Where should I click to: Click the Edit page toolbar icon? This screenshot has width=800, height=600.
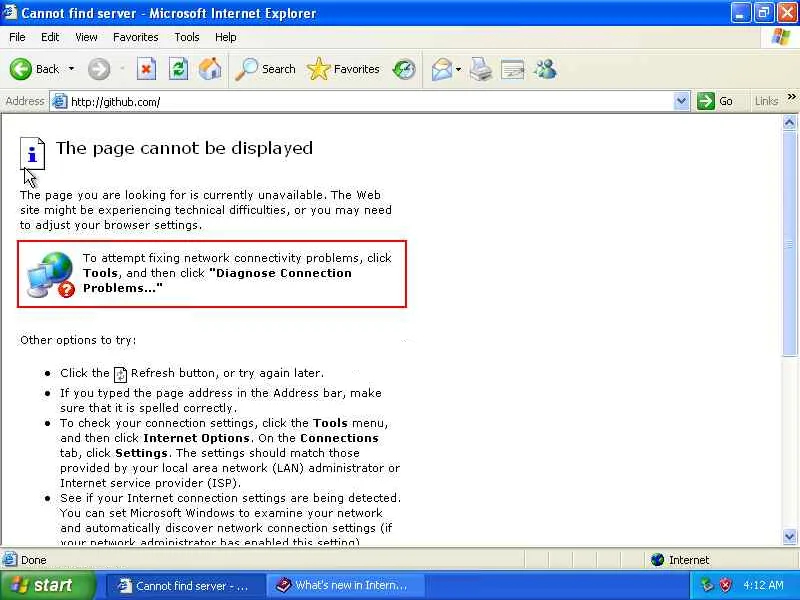pyautogui.click(x=513, y=69)
